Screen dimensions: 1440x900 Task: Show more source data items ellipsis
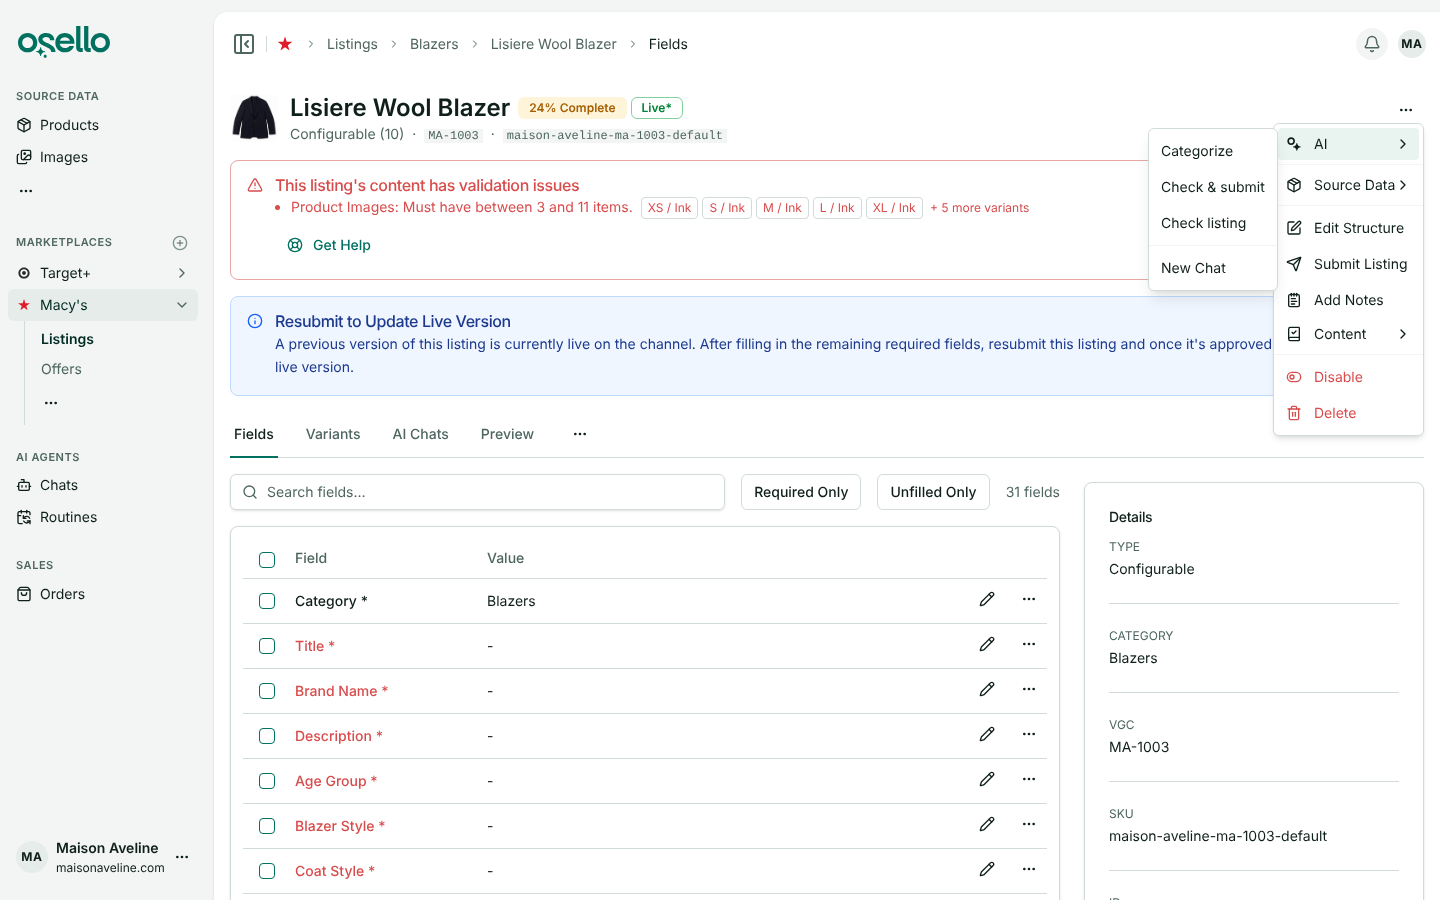26,190
